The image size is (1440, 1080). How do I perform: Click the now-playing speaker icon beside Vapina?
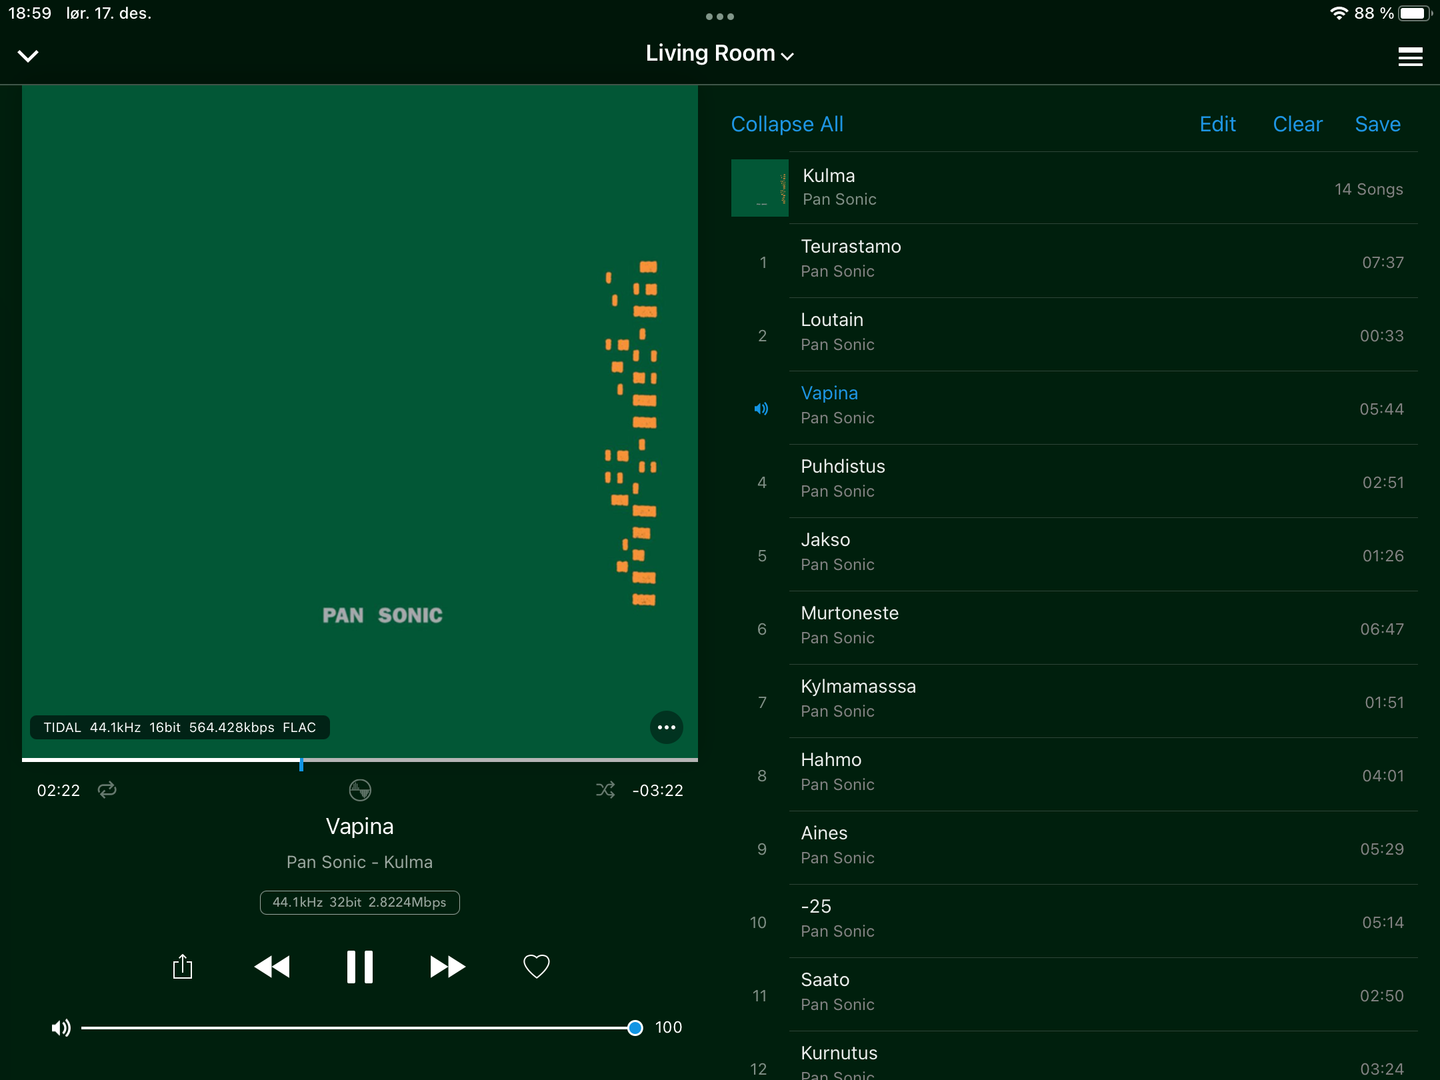(x=762, y=409)
